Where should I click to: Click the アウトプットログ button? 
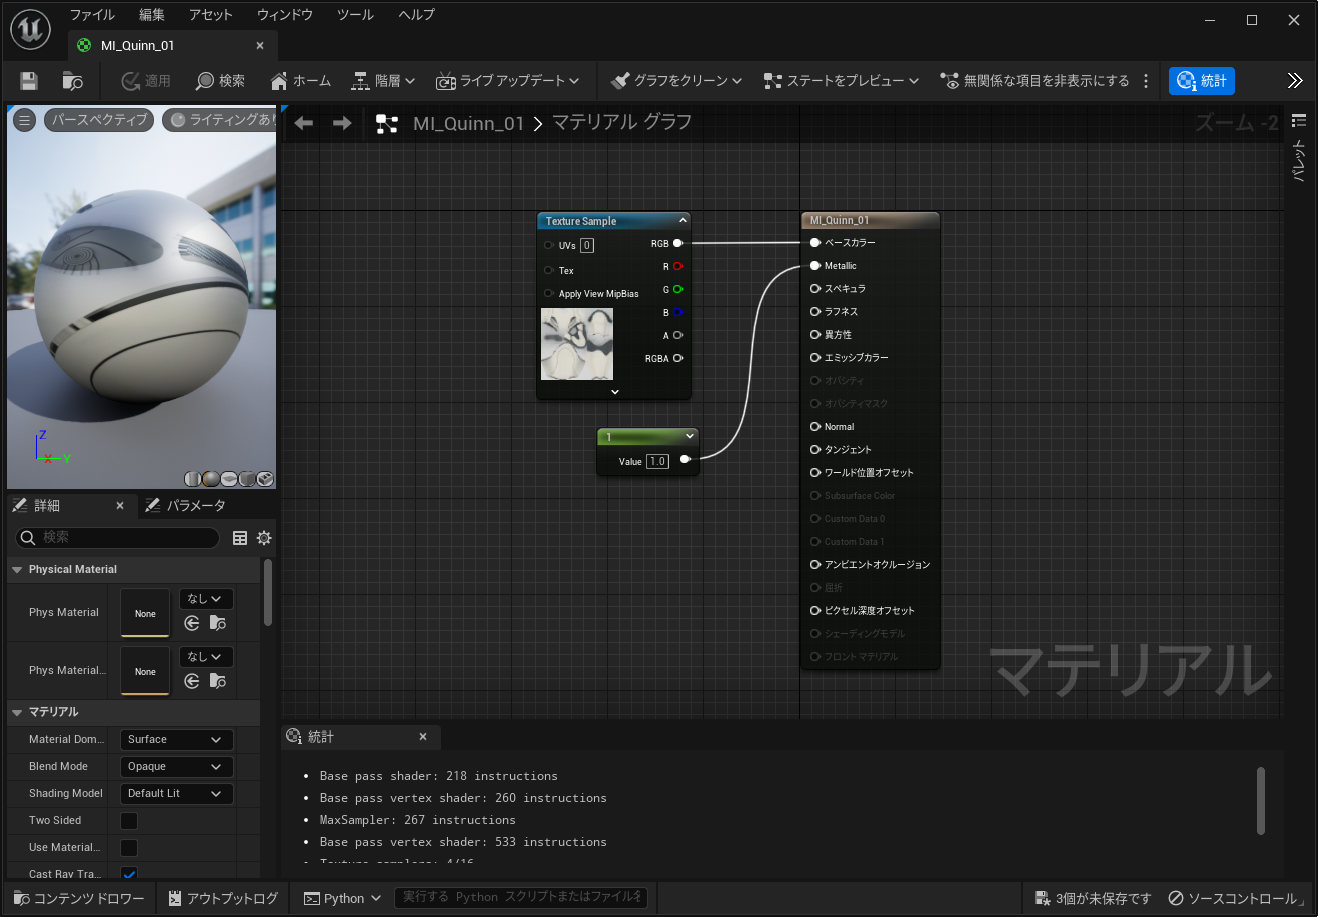223,898
